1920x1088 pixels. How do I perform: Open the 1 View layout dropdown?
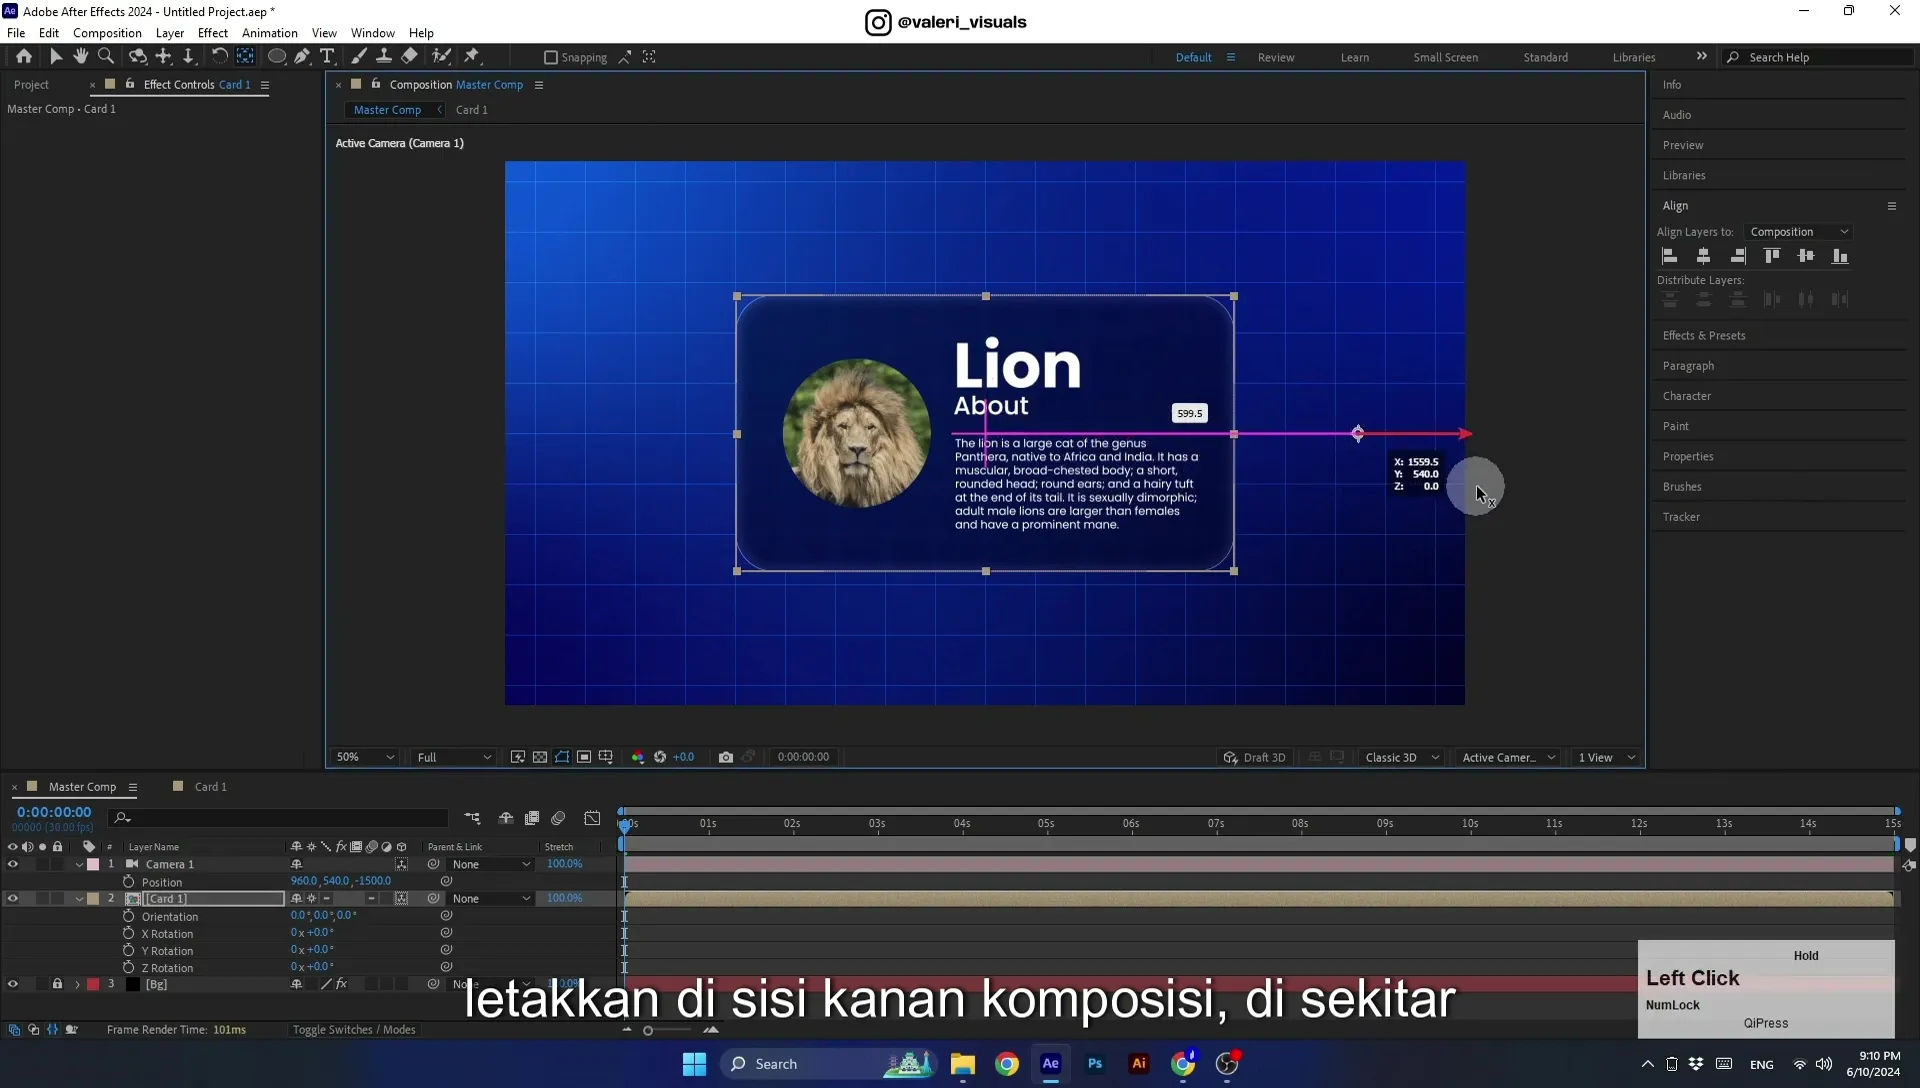[1606, 757]
